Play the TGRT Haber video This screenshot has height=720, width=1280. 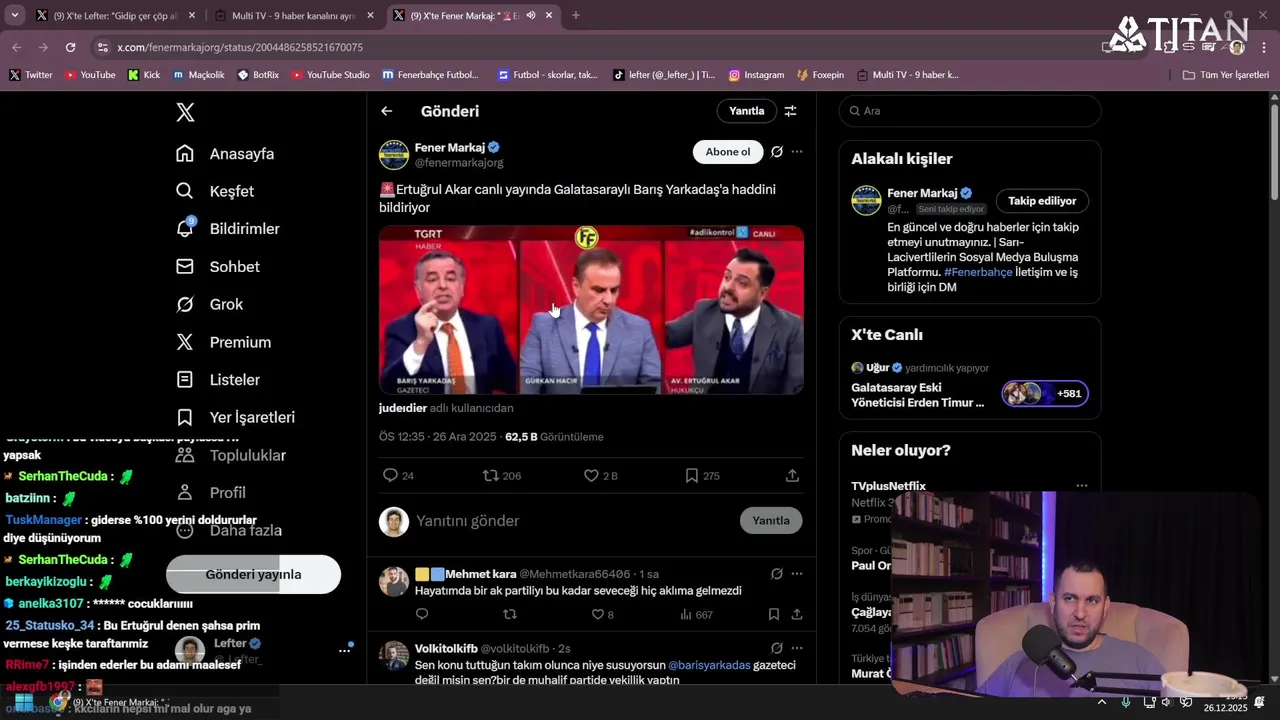[x=591, y=310]
